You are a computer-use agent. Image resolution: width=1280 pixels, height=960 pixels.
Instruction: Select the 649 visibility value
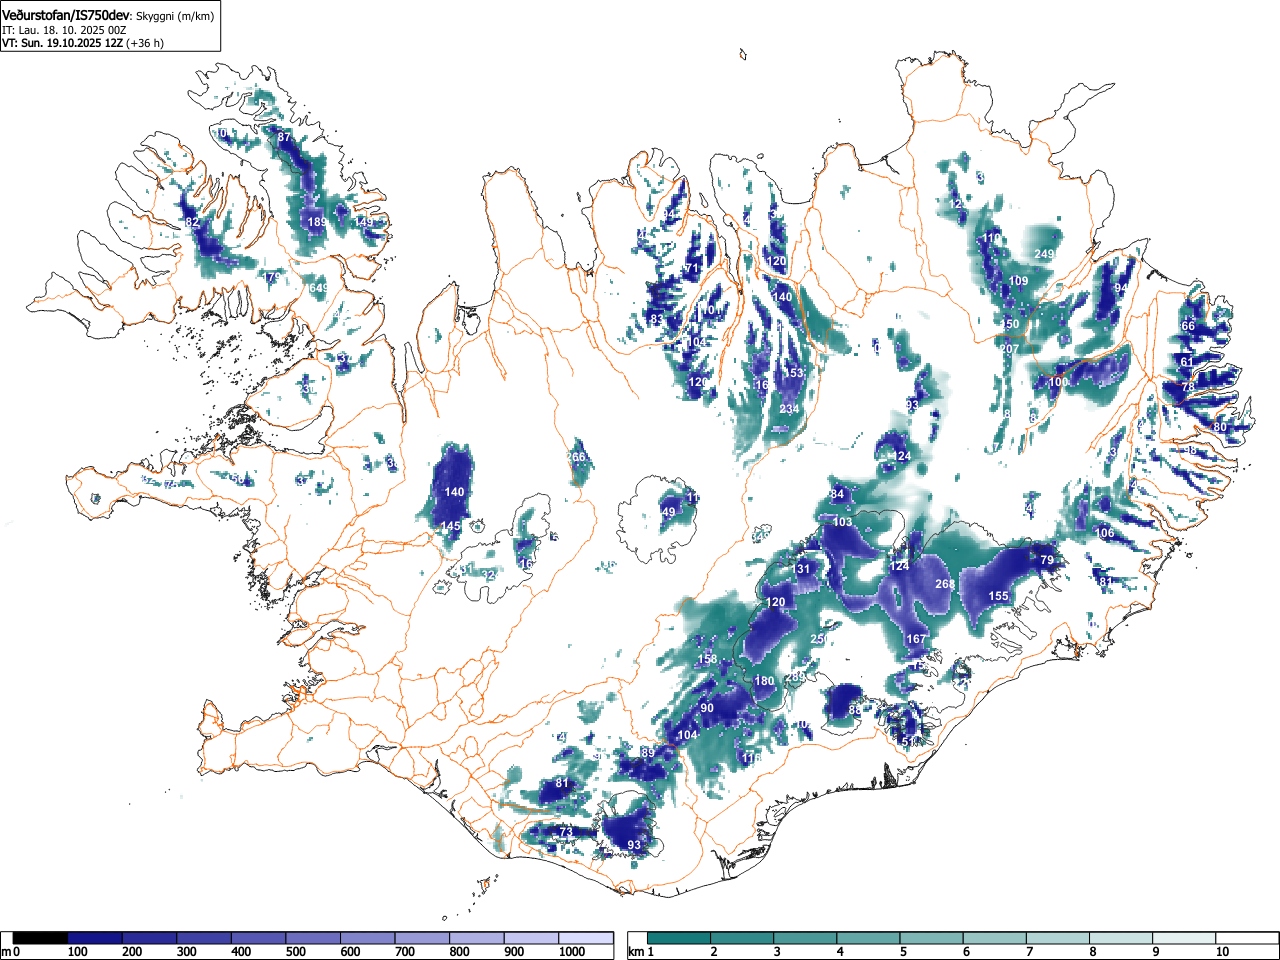[318, 289]
